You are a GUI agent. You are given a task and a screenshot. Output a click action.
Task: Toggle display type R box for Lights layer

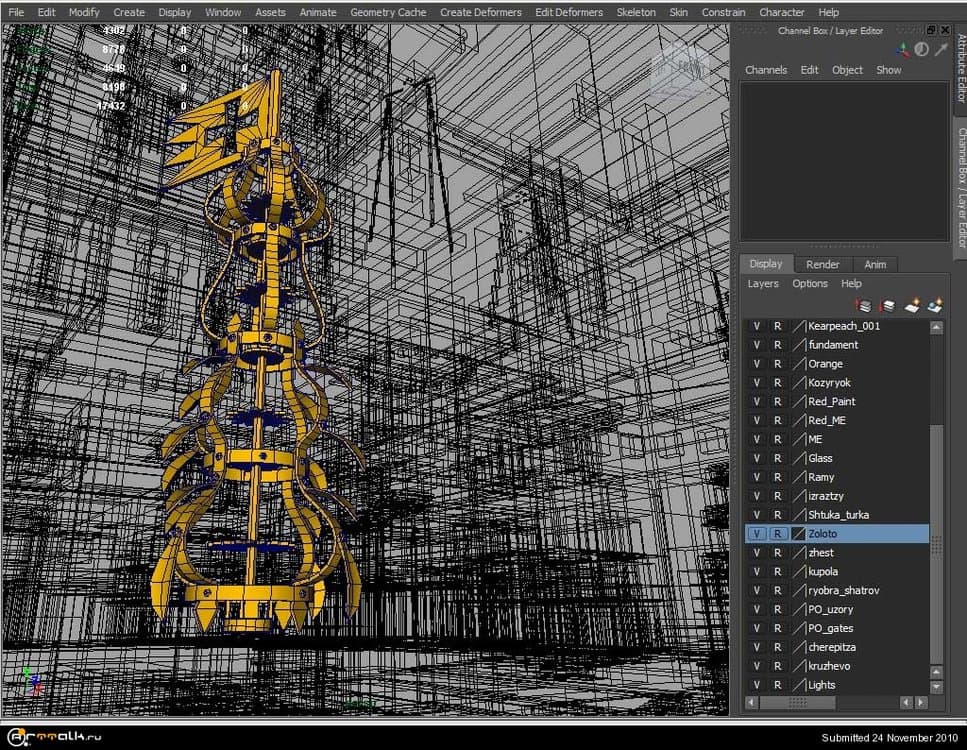tap(778, 685)
